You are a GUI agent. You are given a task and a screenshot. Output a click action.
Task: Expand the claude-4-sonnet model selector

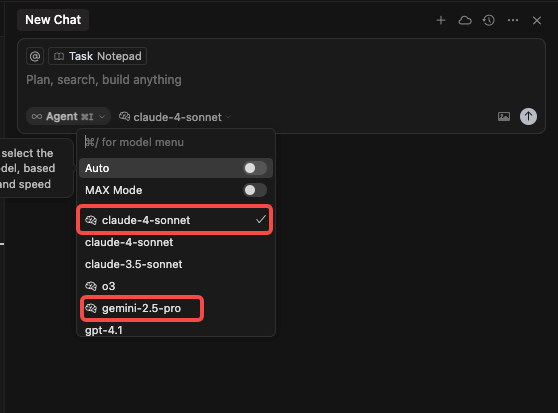174,117
